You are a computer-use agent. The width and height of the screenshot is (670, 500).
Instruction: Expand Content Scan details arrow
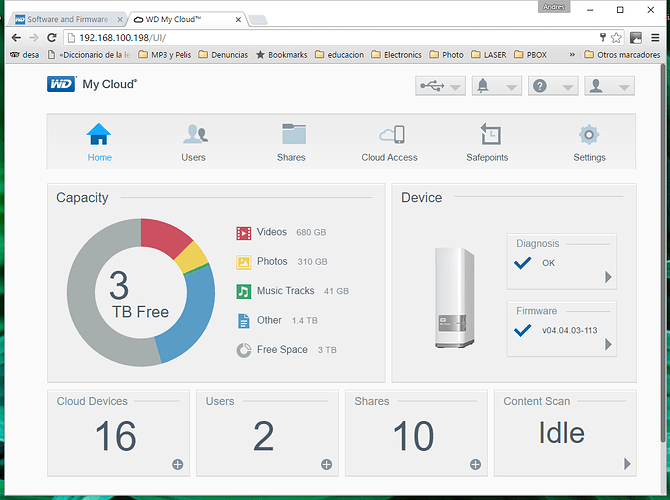[x=627, y=464]
